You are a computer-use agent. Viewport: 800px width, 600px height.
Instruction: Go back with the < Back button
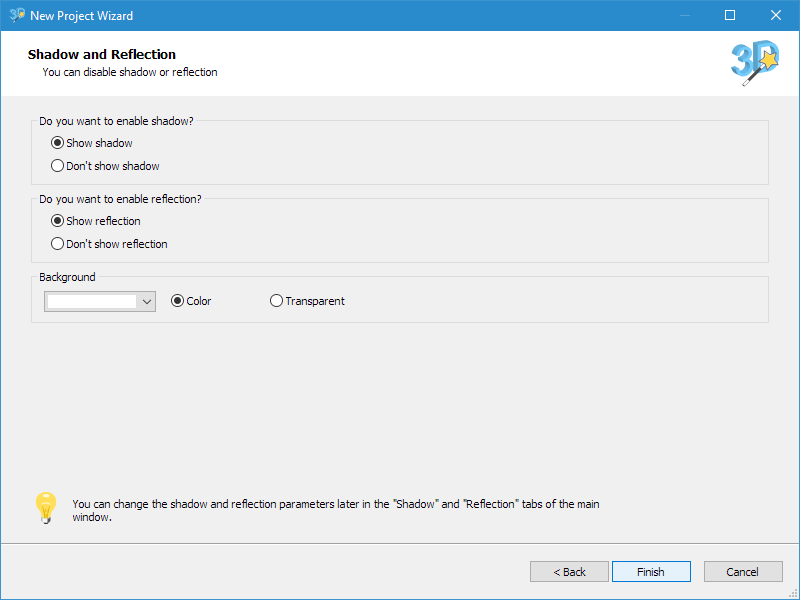coord(569,571)
